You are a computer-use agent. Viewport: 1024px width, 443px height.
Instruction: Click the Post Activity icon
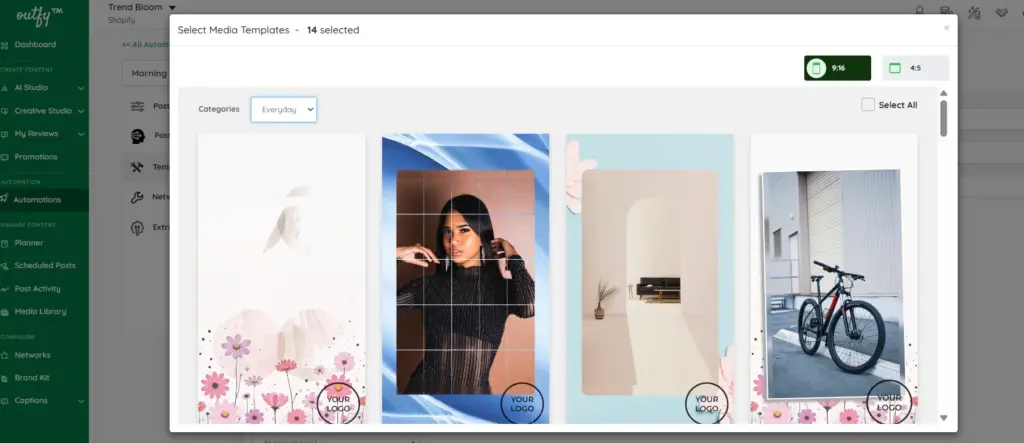pos(5,289)
